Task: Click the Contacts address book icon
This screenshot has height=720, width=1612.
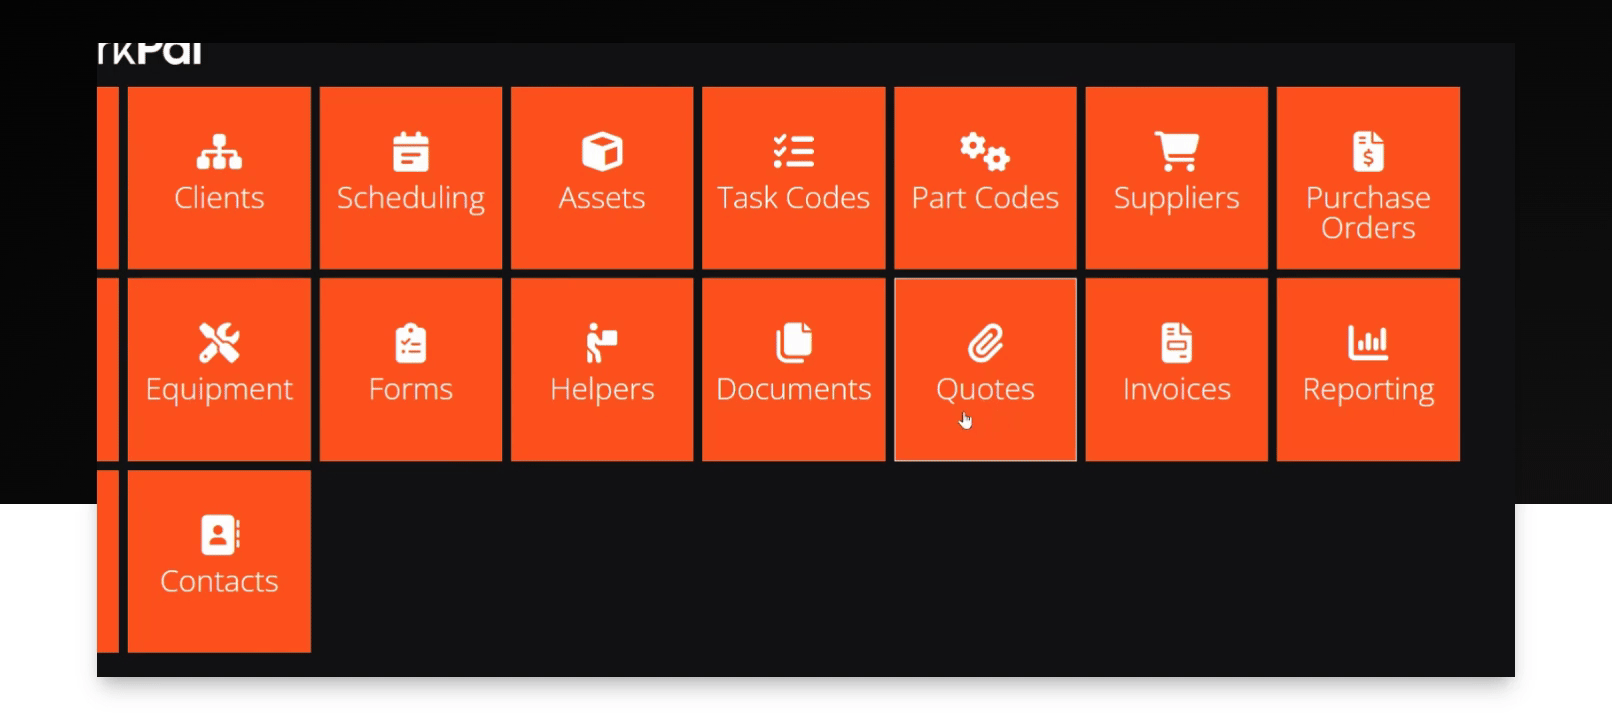Action: click(x=219, y=535)
